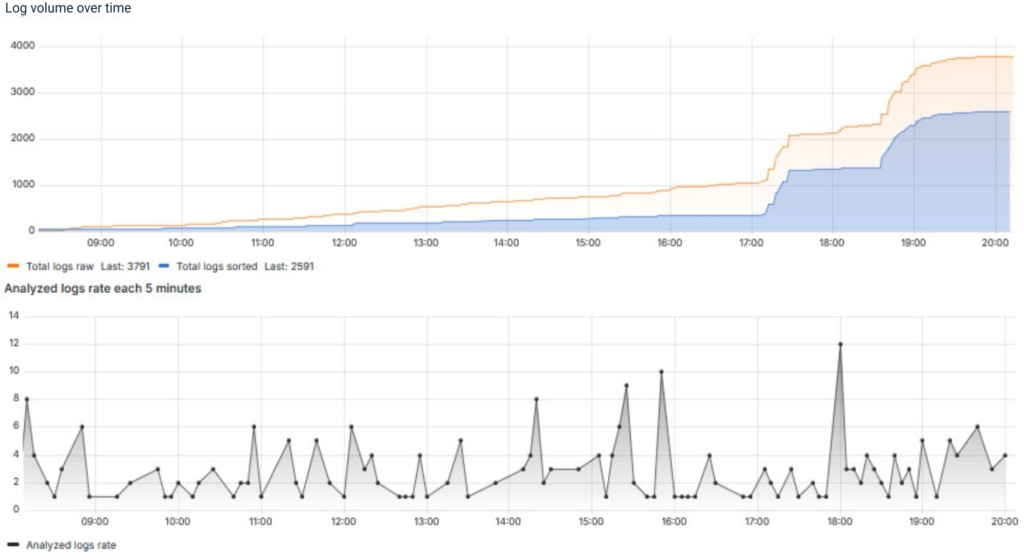Click the 12:00 label on log volume x-axis
The height and width of the screenshot is (560, 1024).
point(344,242)
